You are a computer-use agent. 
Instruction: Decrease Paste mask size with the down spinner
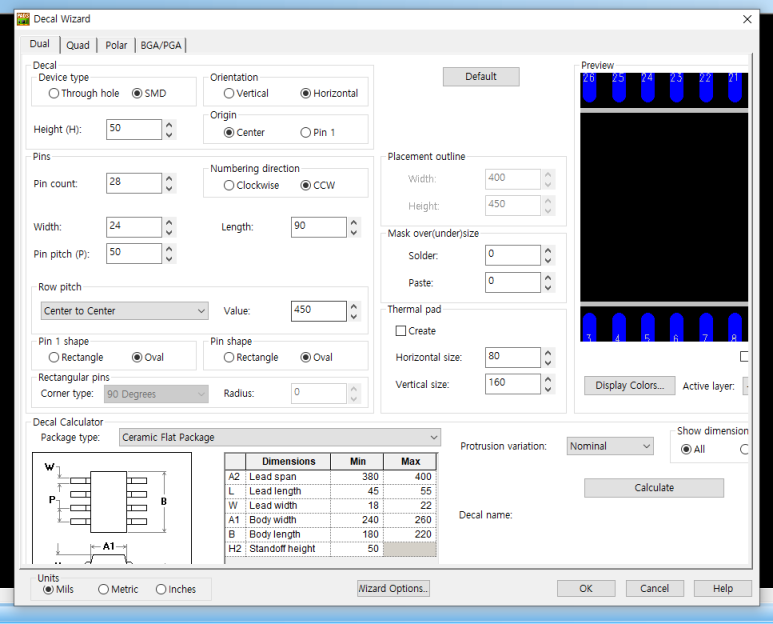pos(548,288)
